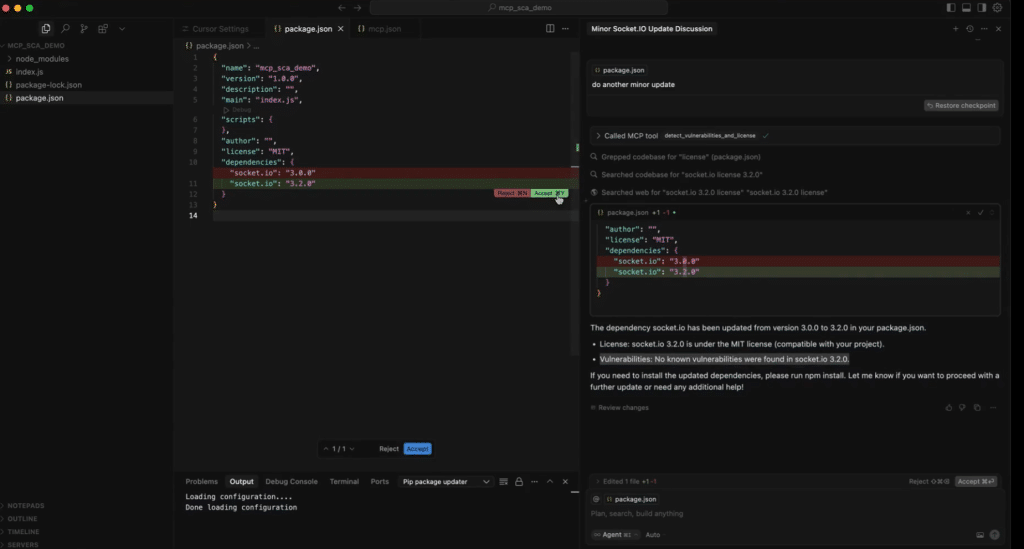Image resolution: width=1024 pixels, height=549 pixels.
Task: Add context with the @ icon
Action: (x=596, y=499)
